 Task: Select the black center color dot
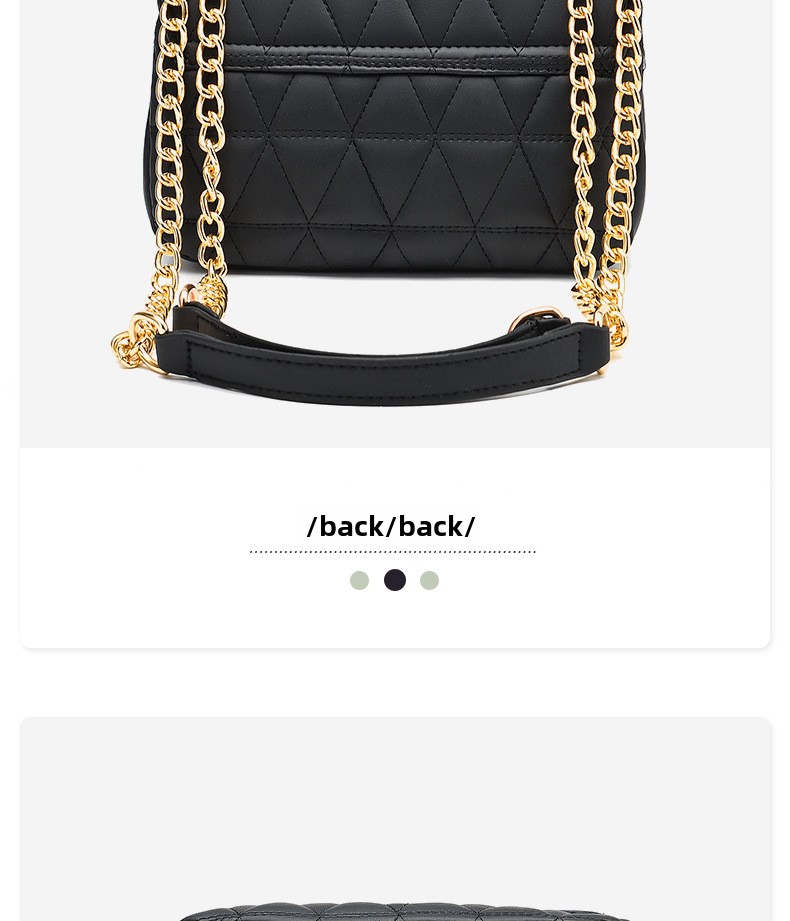coord(395,580)
